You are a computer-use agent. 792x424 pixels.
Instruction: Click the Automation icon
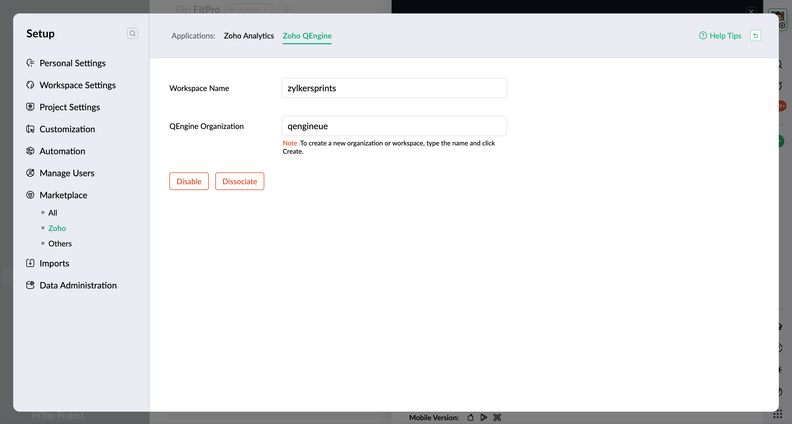pyautogui.click(x=30, y=151)
